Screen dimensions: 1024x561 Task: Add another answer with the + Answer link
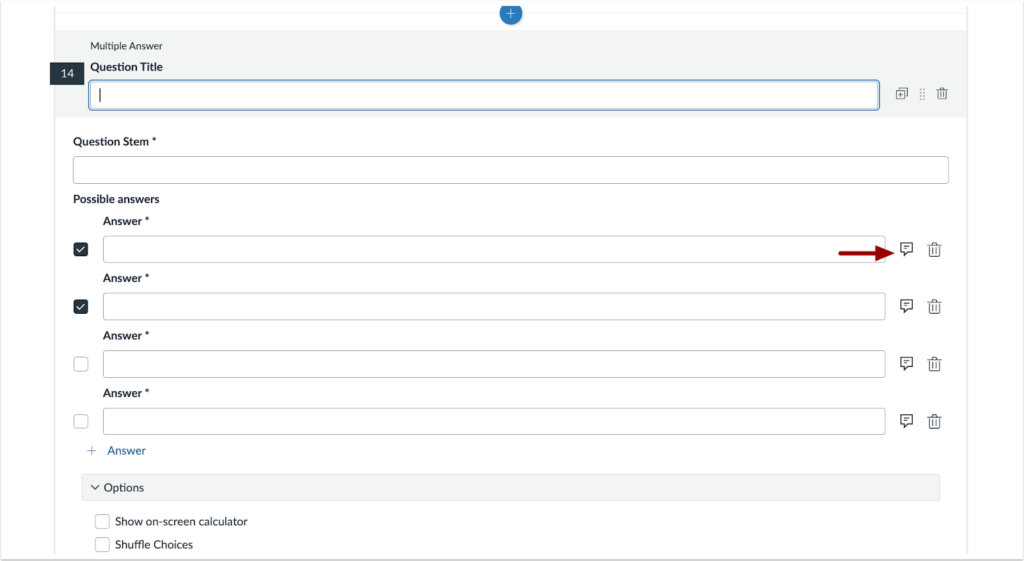tap(117, 451)
